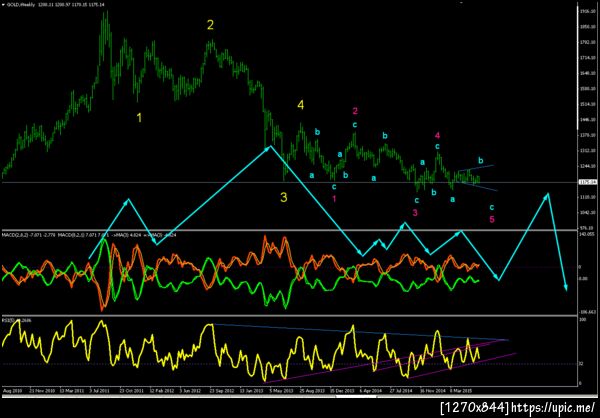Select the magenta wave label 3
The height and width of the screenshot is (418, 600).
point(416,212)
